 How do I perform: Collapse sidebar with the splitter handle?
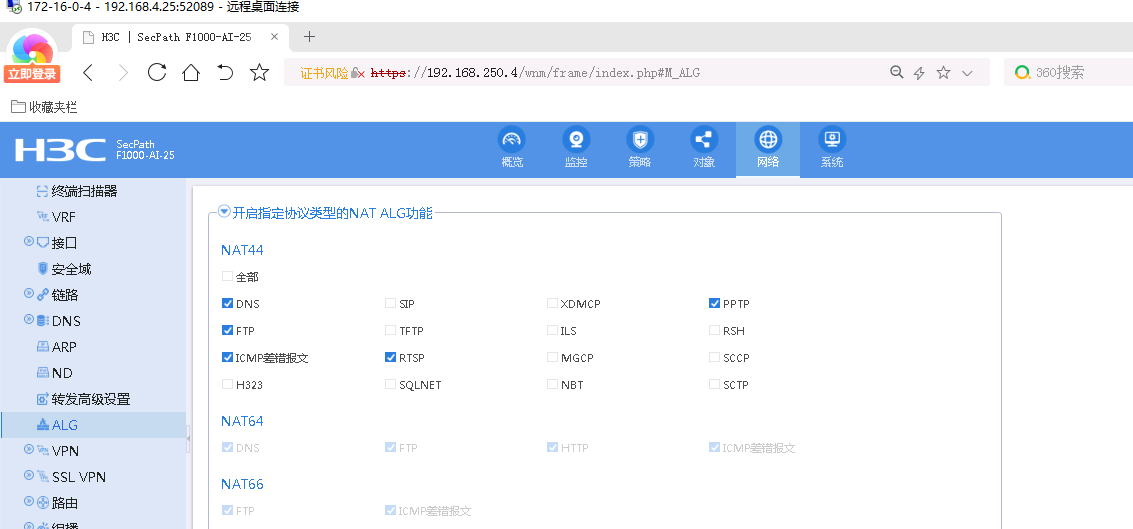click(x=189, y=437)
